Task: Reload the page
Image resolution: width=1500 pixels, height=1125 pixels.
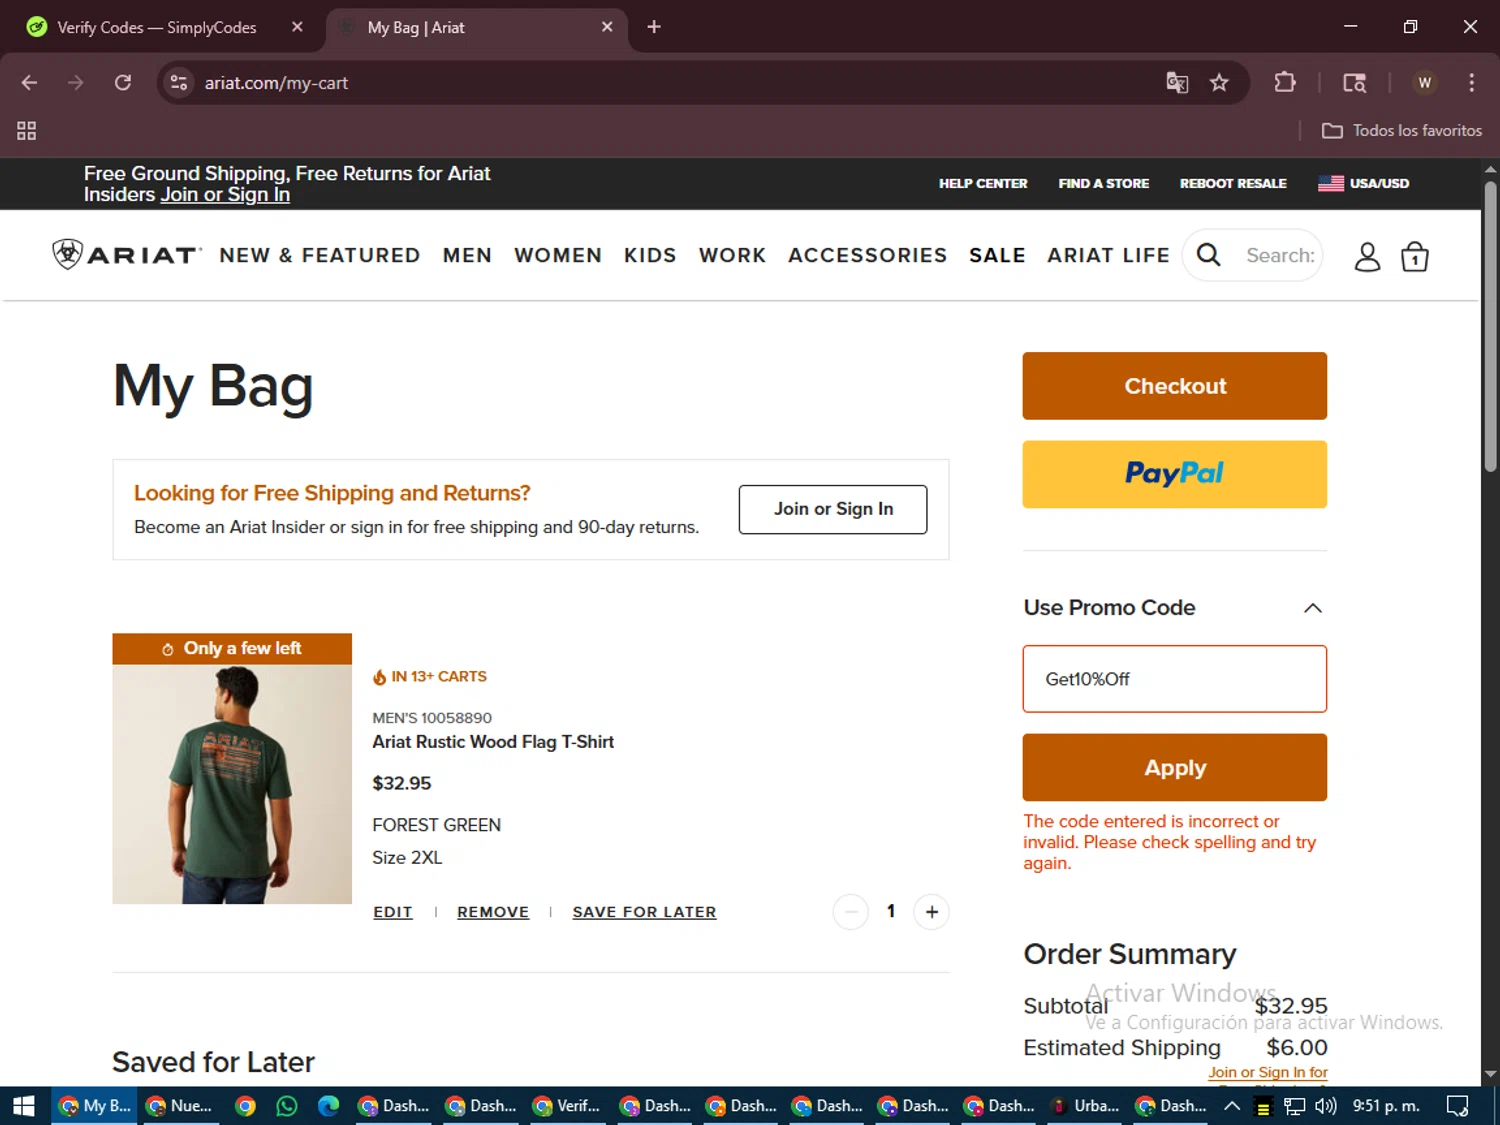Action: 123,83
